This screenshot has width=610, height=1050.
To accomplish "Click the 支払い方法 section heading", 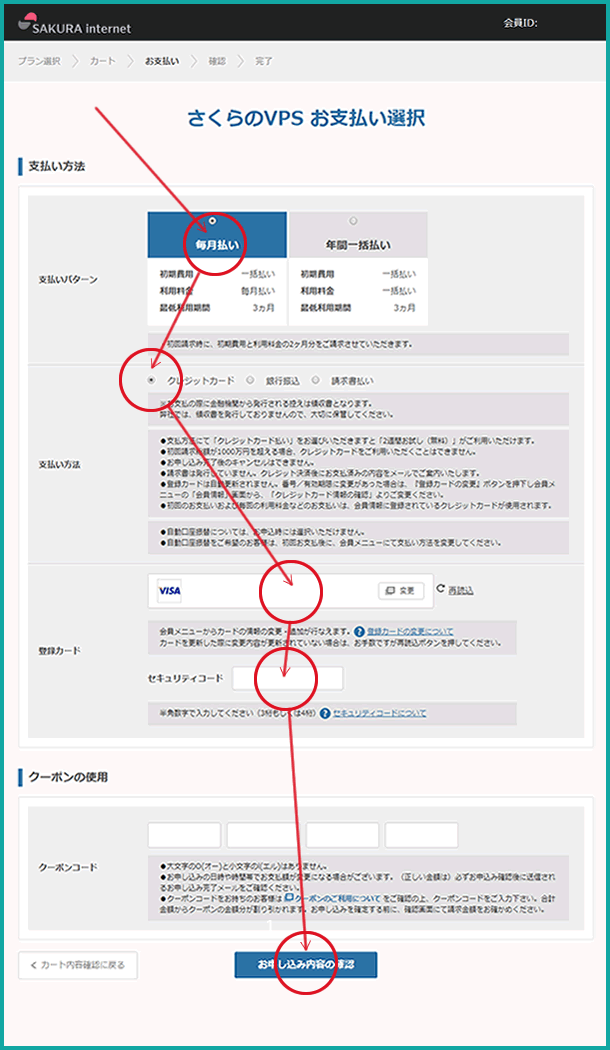I will 56,165.
